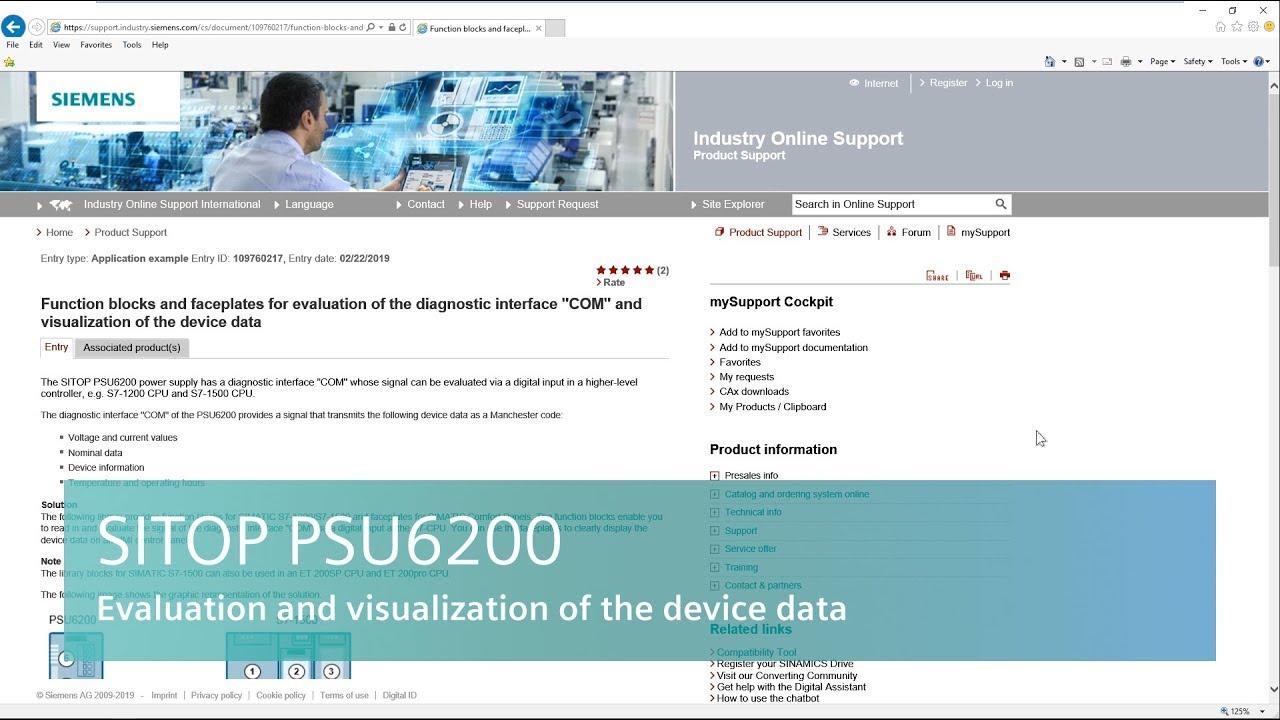Click the forward navigation arrow
The height and width of the screenshot is (720, 1280).
(x=37, y=27)
